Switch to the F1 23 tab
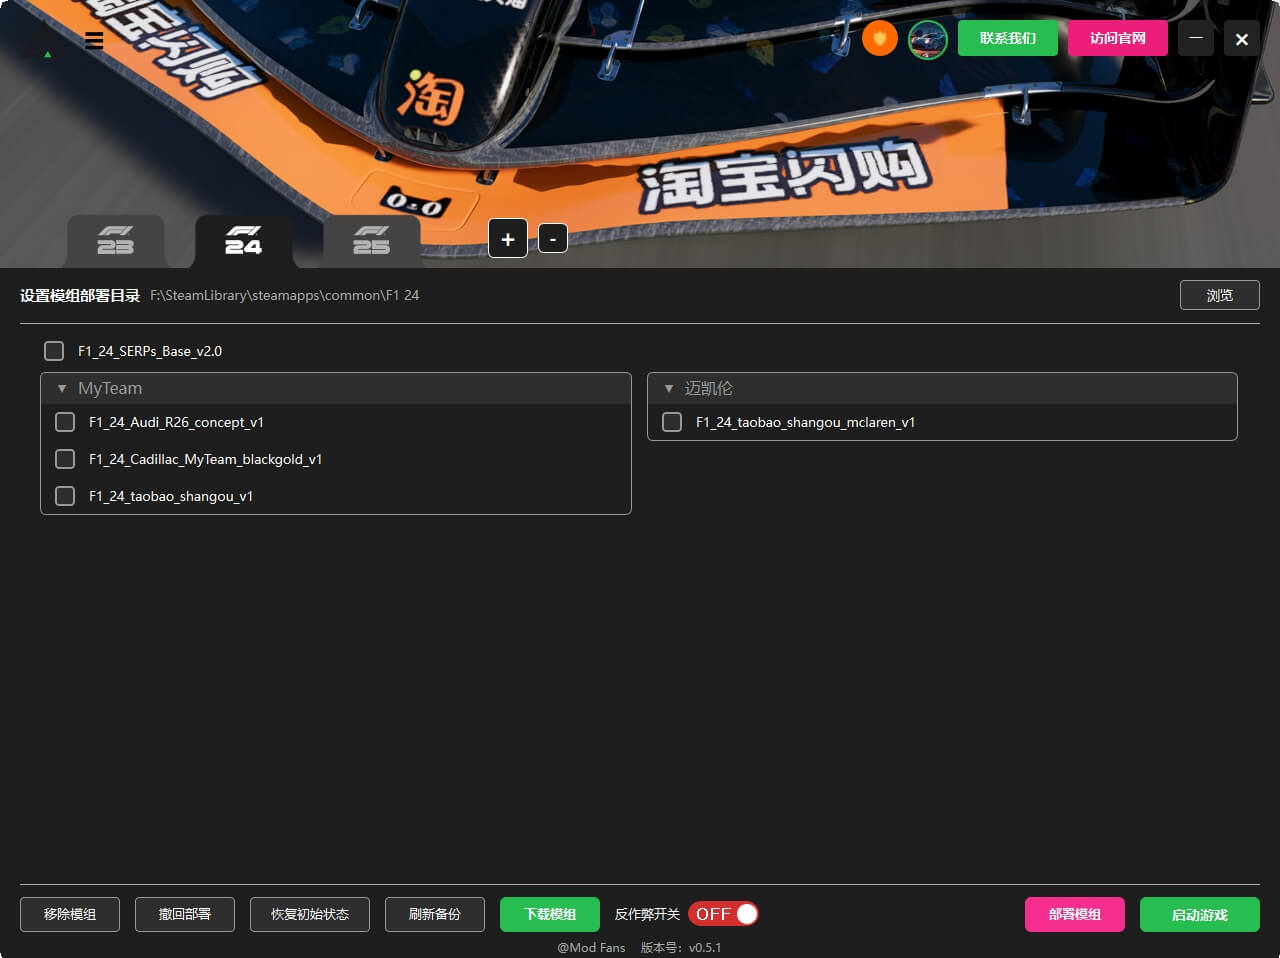Image resolution: width=1280 pixels, height=958 pixels. tap(116, 241)
